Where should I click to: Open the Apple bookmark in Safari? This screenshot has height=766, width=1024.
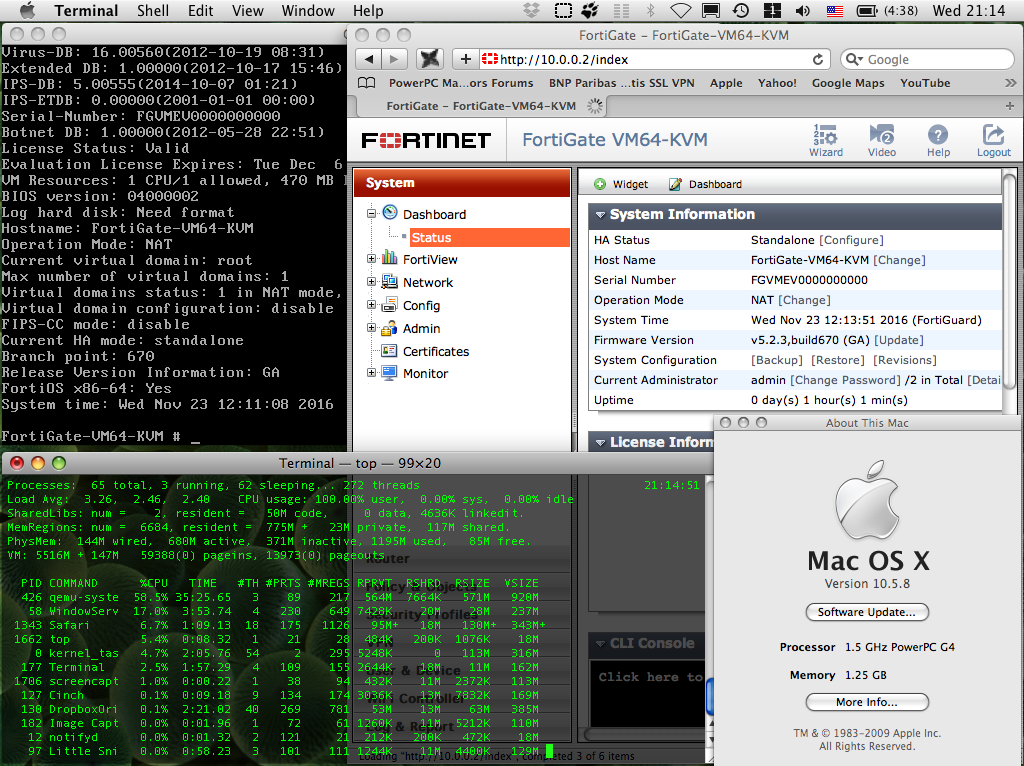click(x=726, y=83)
